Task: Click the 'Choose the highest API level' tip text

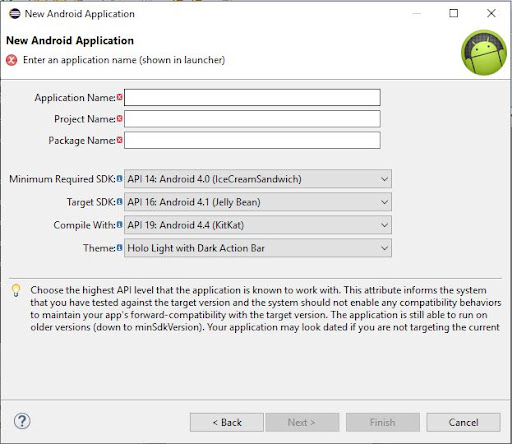Action: click(x=265, y=309)
